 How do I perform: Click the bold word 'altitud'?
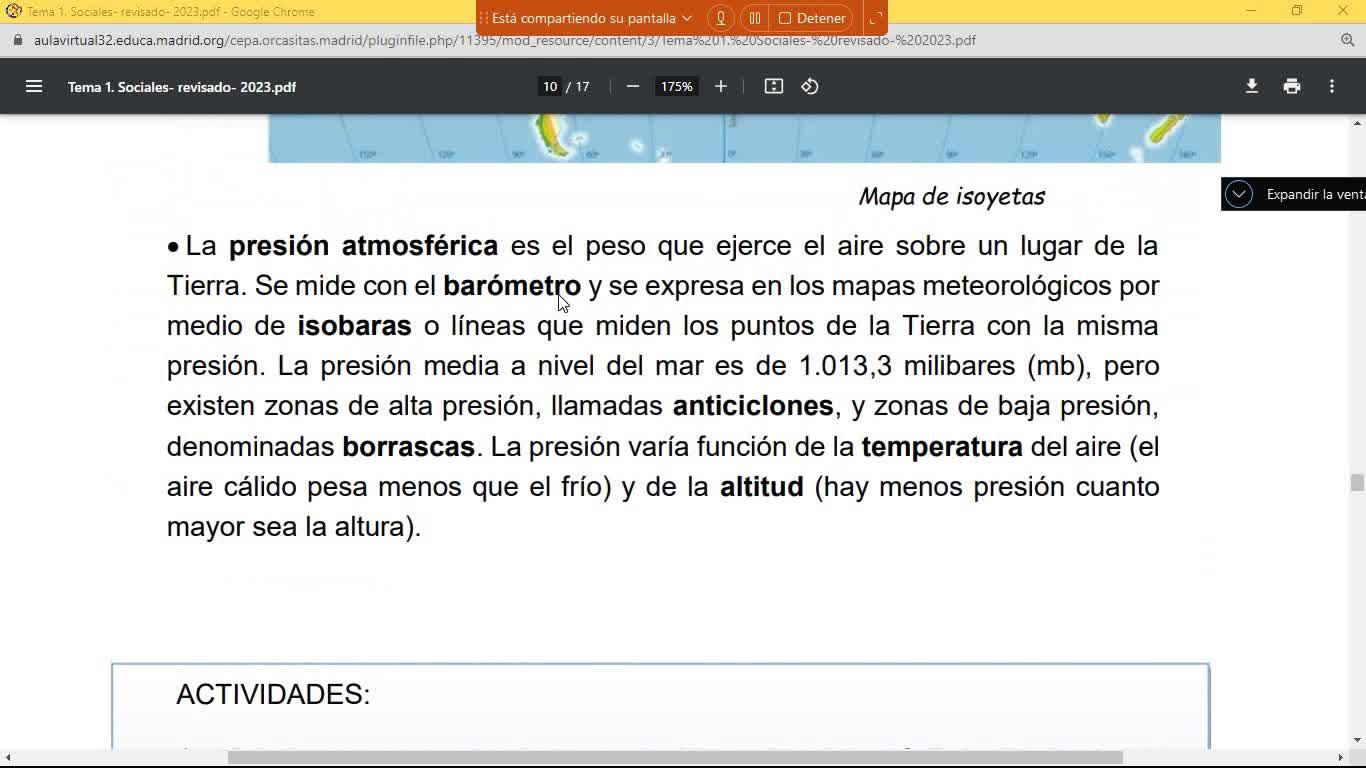coord(762,487)
